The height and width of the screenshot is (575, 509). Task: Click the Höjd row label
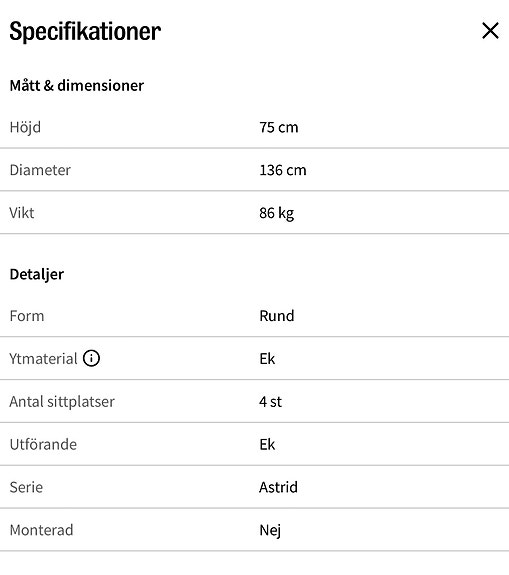point(25,128)
